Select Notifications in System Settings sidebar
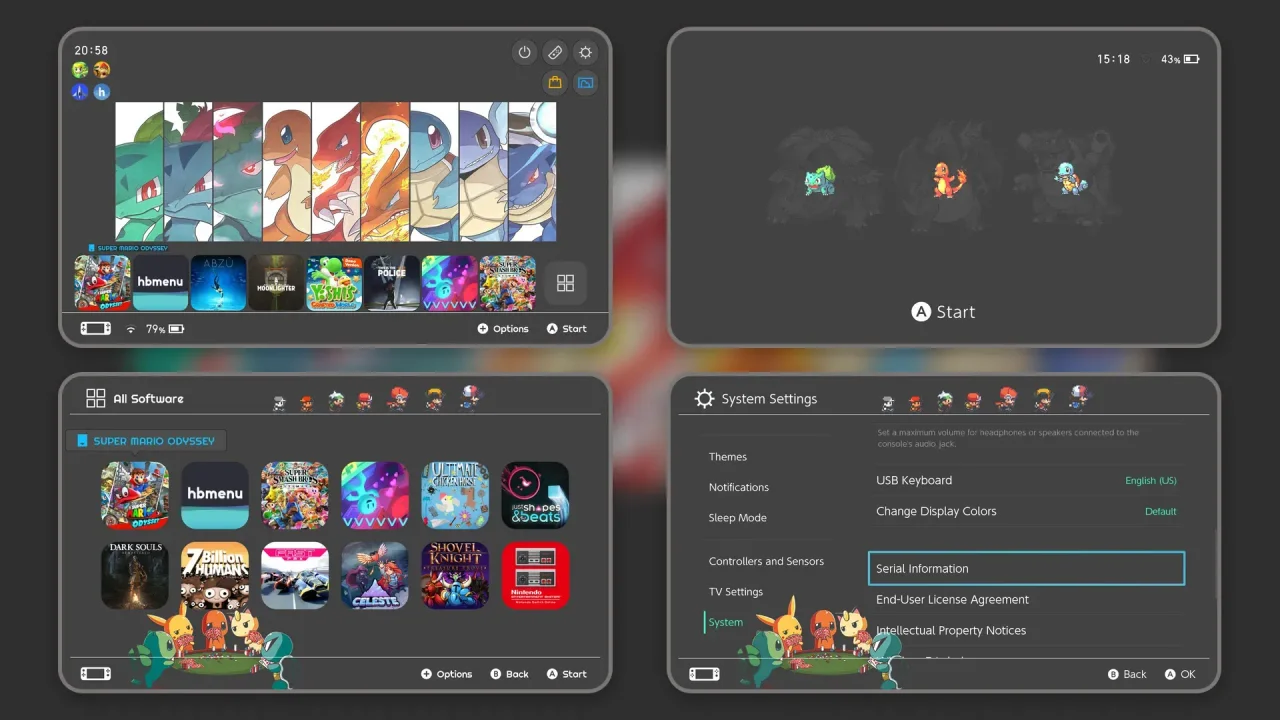Image resolution: width=1280 pixels, height=720 pixels. pyautogui.click(x=739, y=487)
